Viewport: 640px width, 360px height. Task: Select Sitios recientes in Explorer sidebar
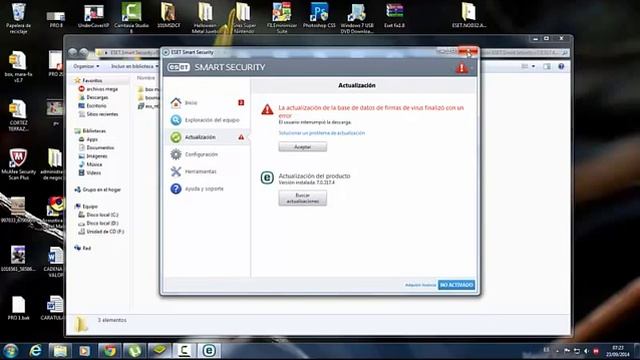tap(102, 114)
